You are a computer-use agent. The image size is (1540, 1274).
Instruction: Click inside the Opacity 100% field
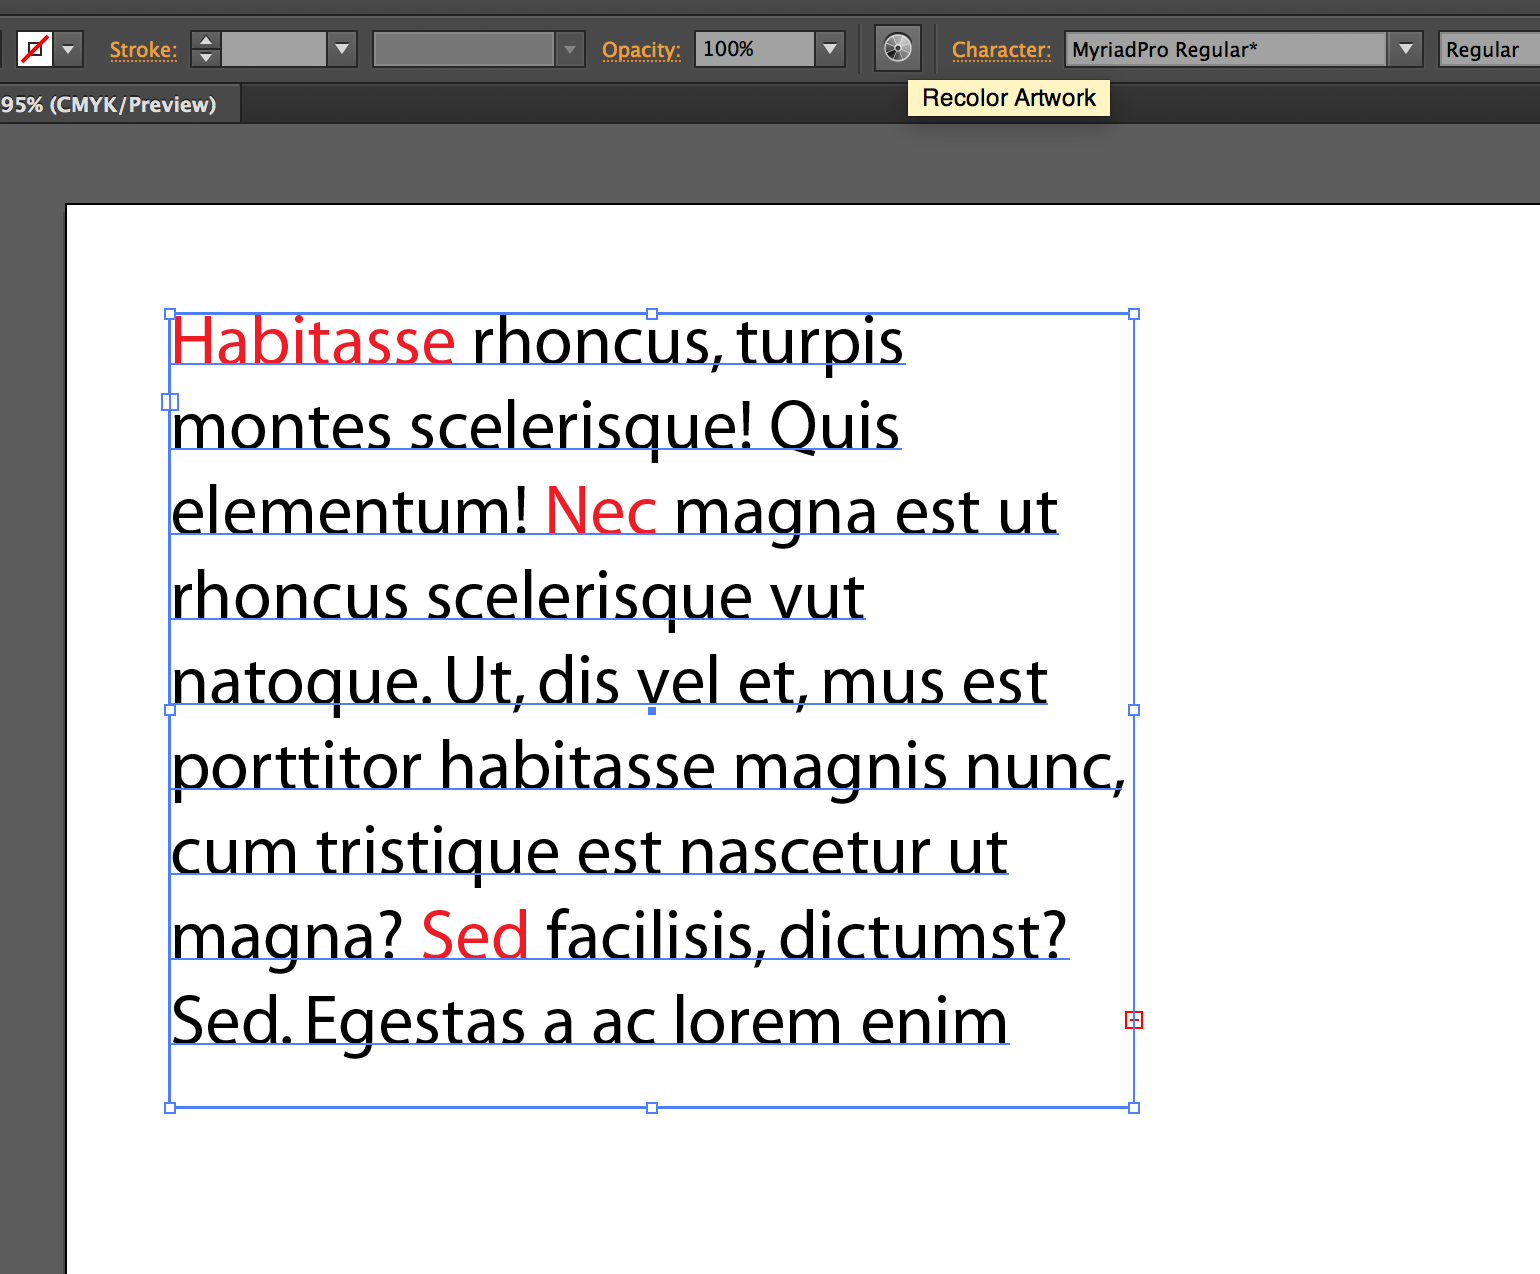pyautogui.click(x=755, y=48)
